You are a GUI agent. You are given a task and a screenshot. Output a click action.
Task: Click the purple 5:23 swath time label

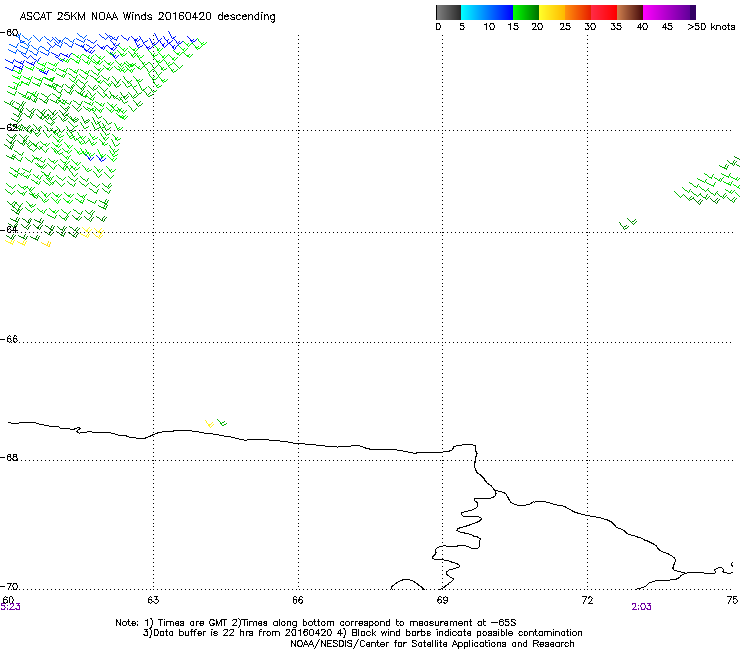(10, 607)
